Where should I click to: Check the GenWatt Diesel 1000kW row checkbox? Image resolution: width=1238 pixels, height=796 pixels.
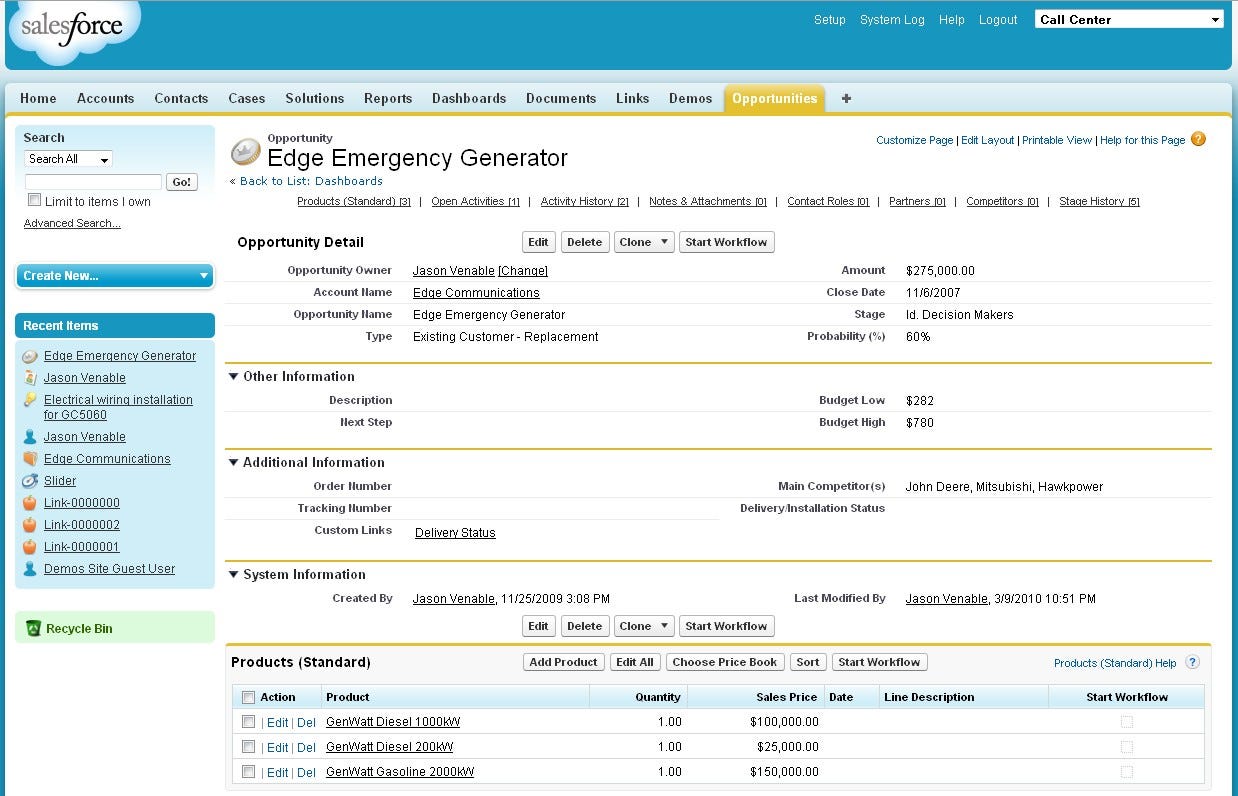[x=249, y=721]
